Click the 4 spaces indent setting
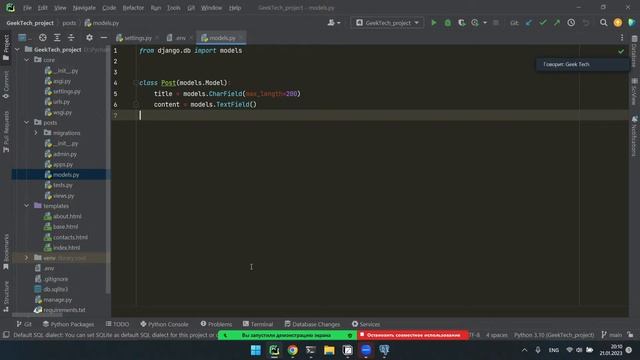 click(x=496, y=335)
